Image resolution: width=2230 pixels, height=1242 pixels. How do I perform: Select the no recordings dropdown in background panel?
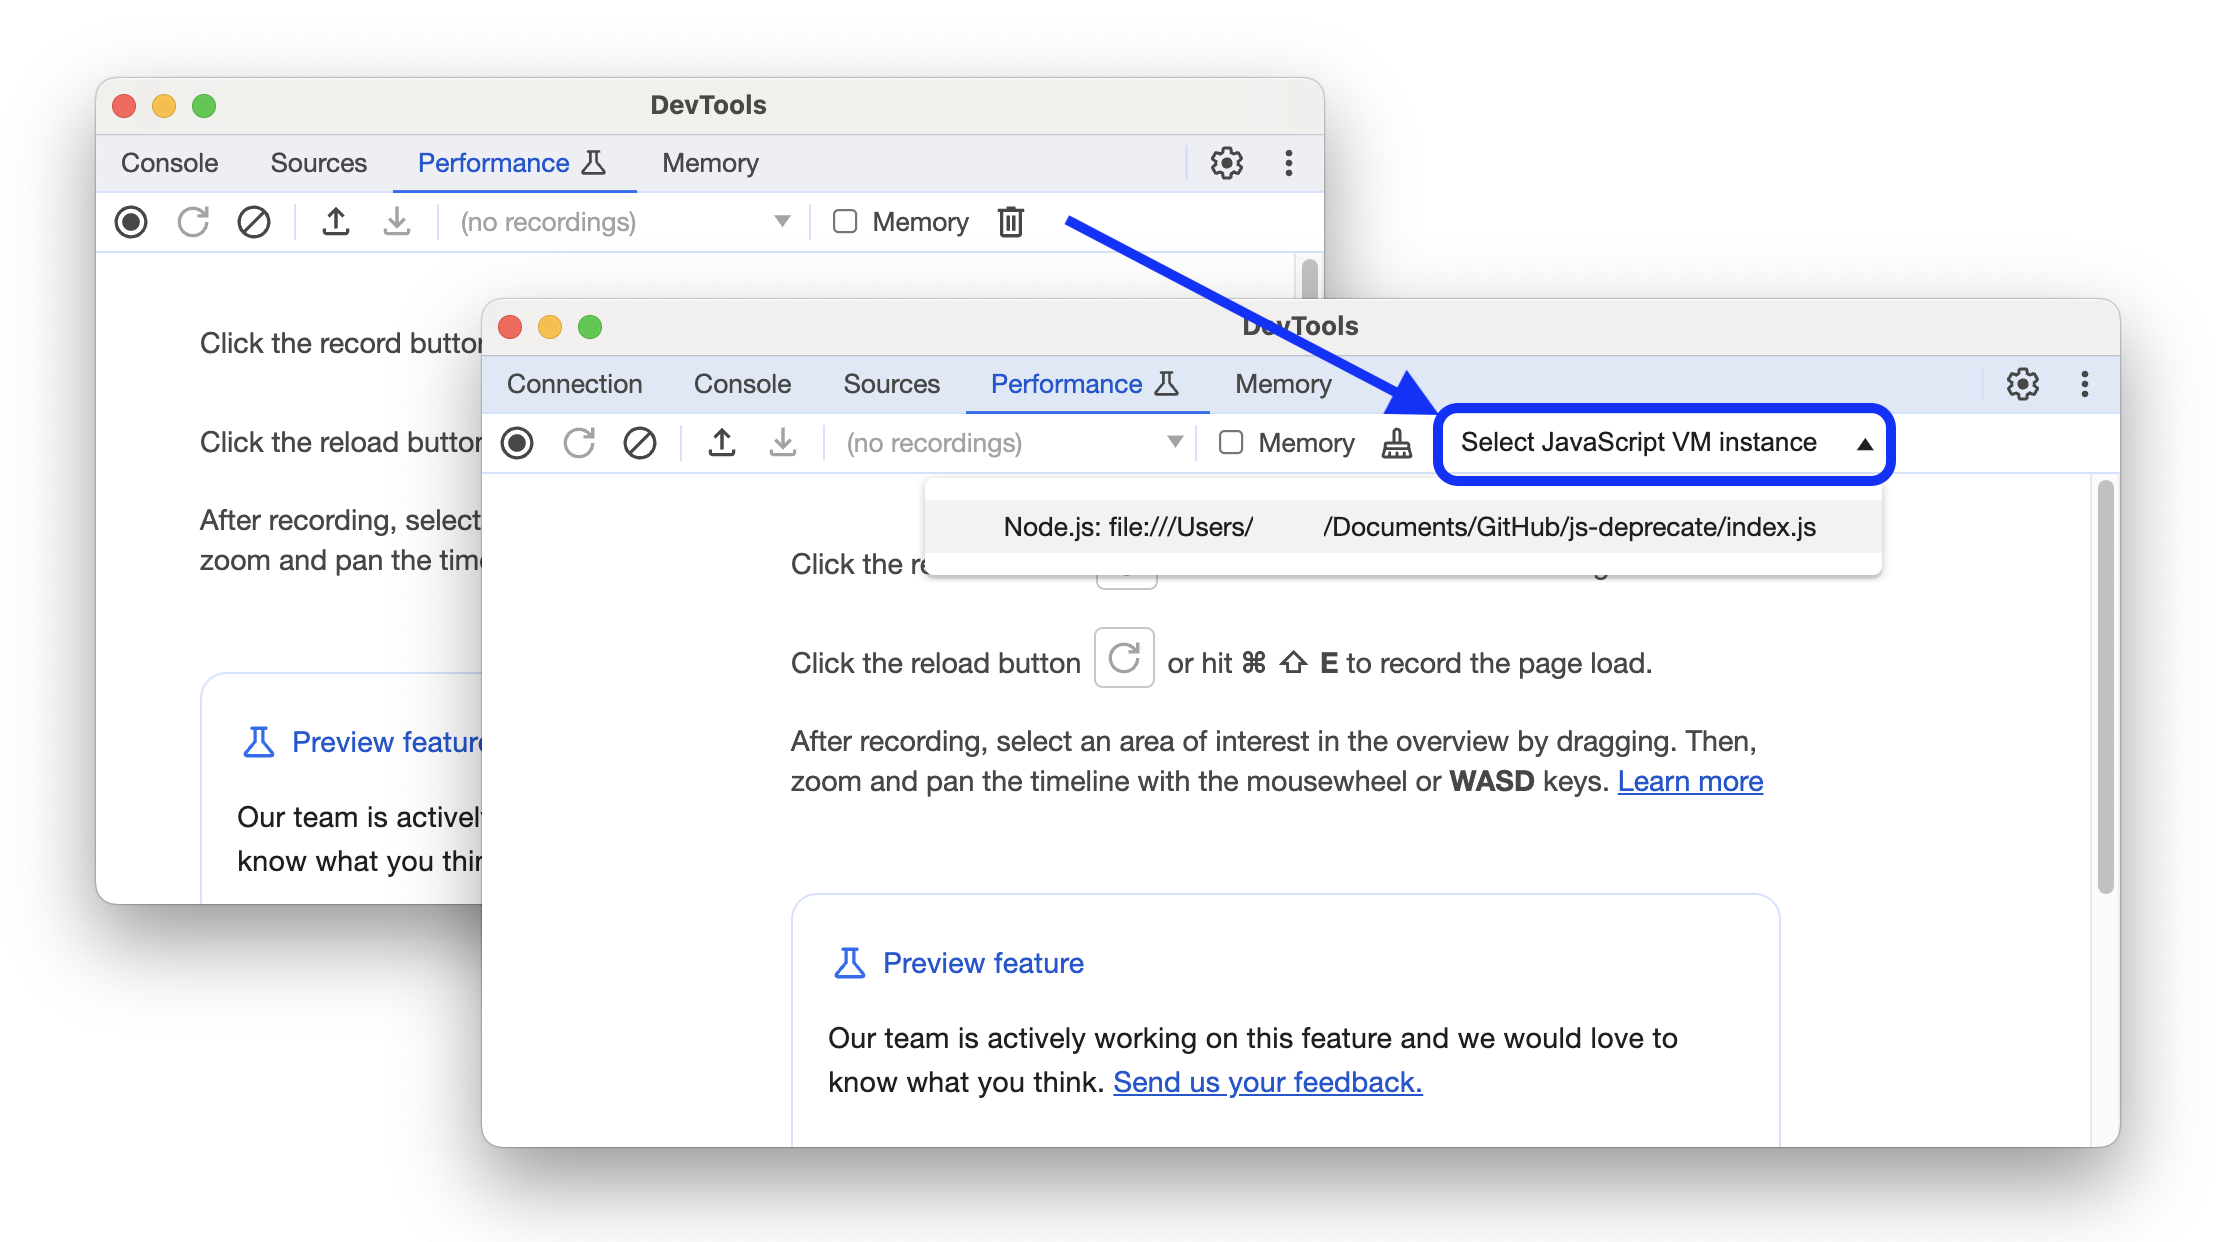click(x=613, y=220)
